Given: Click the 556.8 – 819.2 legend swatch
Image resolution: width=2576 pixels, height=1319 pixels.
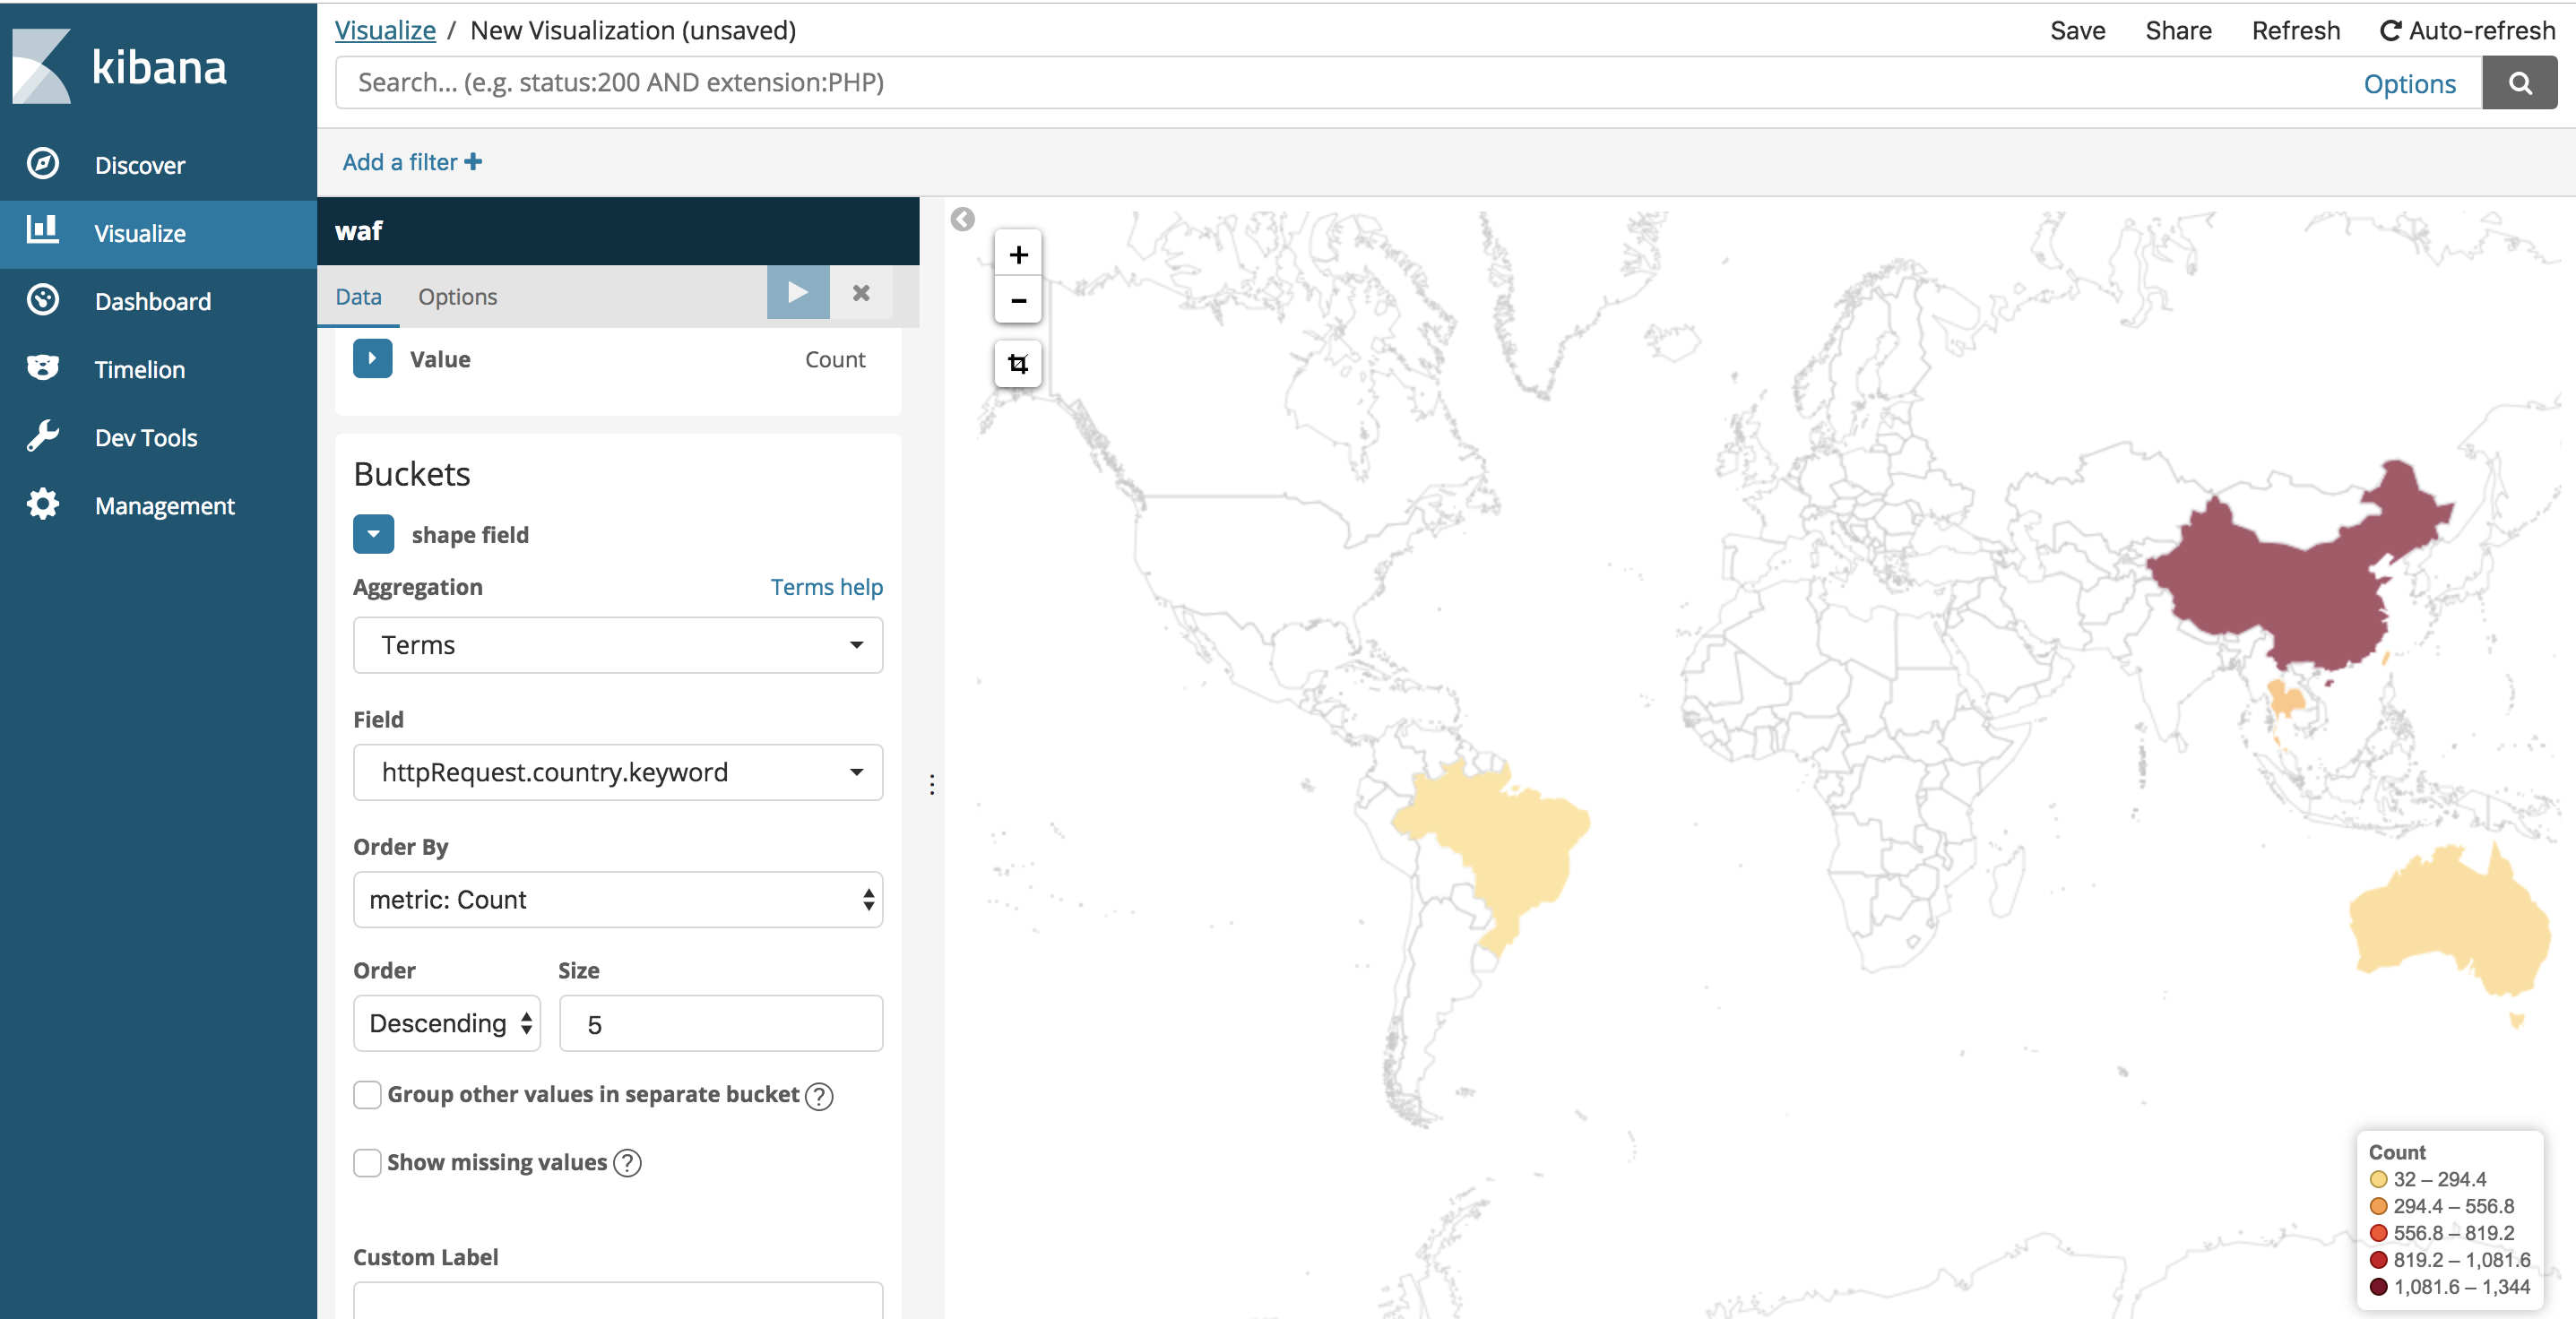Looking at the screenshot, I should pyautogui.click(x=2379, y=1233).
